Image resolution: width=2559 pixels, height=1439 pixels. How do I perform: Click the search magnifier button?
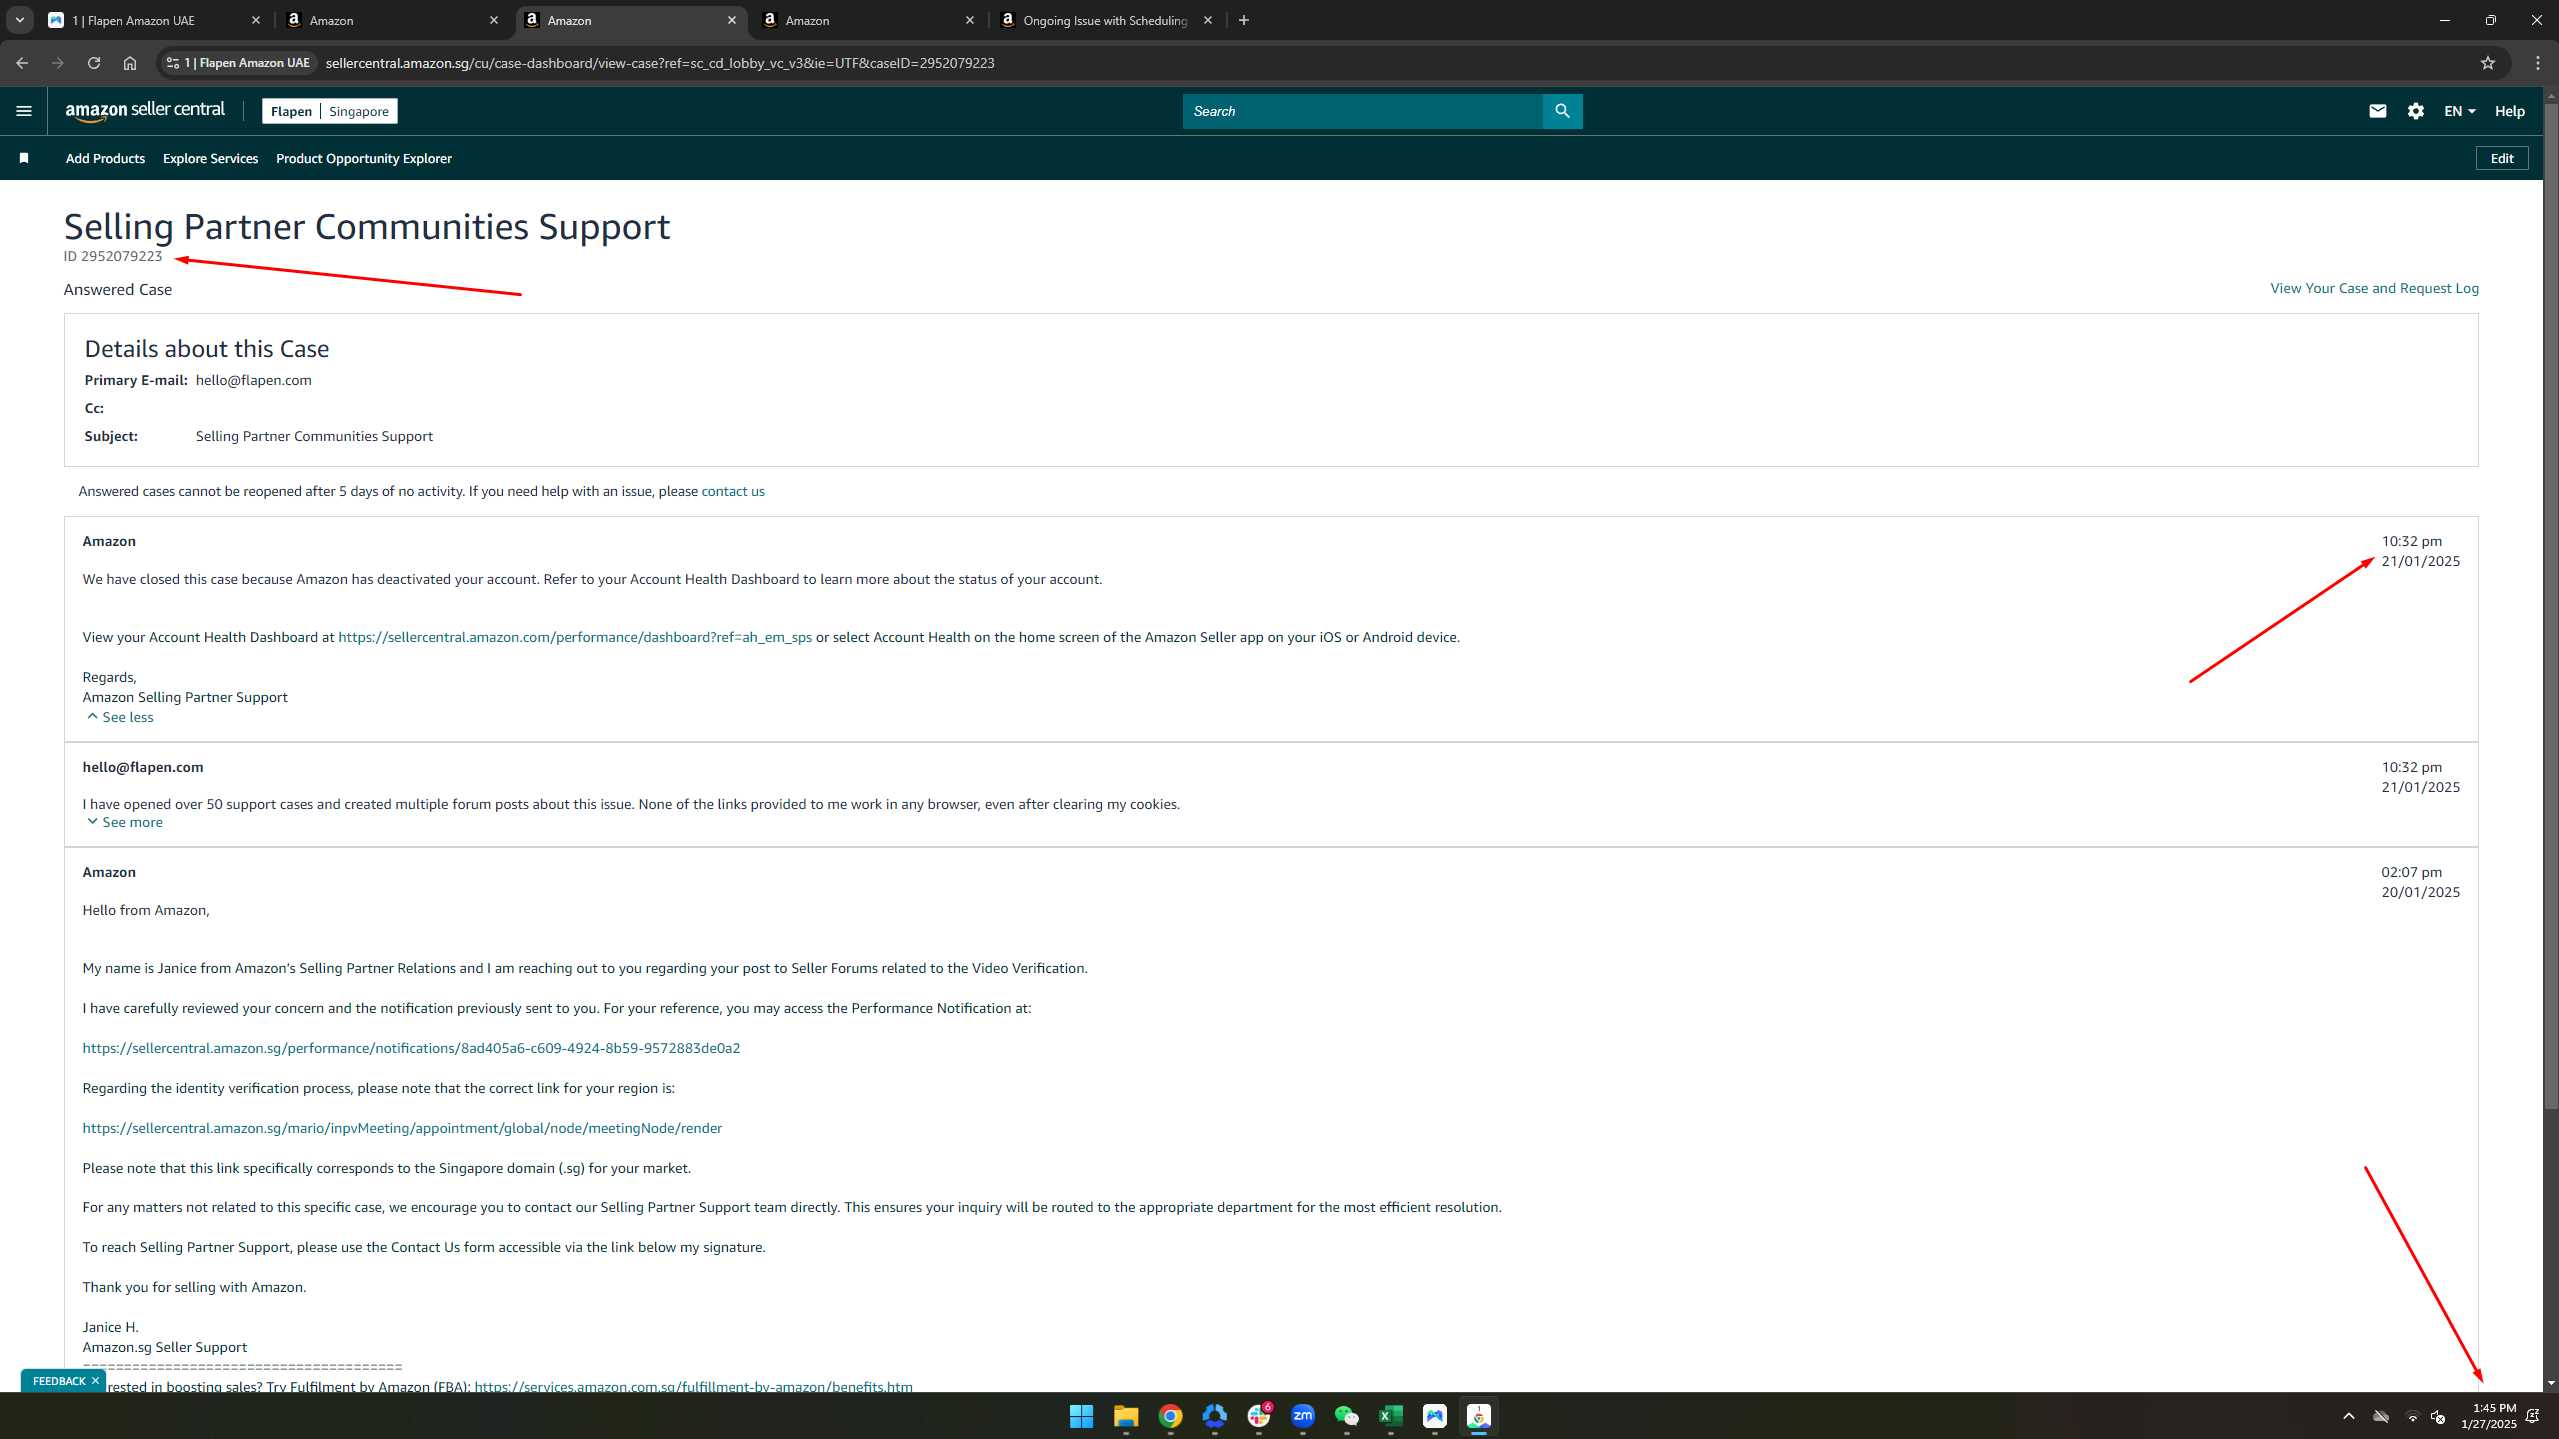1562,111
